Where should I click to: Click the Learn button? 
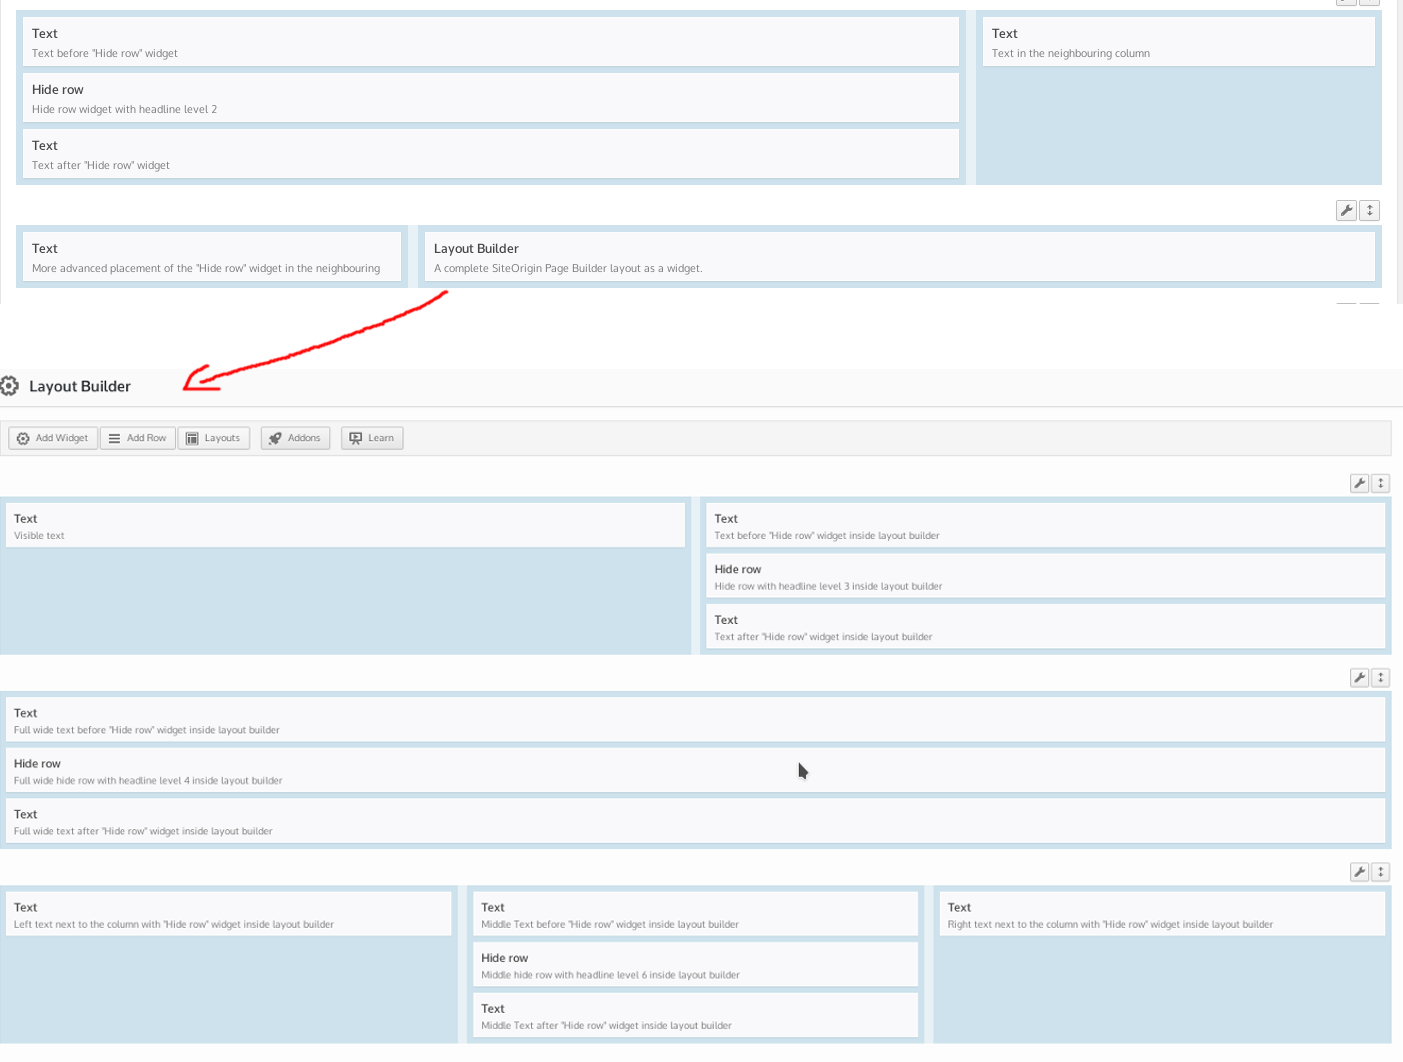pyautogui.click(x=372, y=438)
